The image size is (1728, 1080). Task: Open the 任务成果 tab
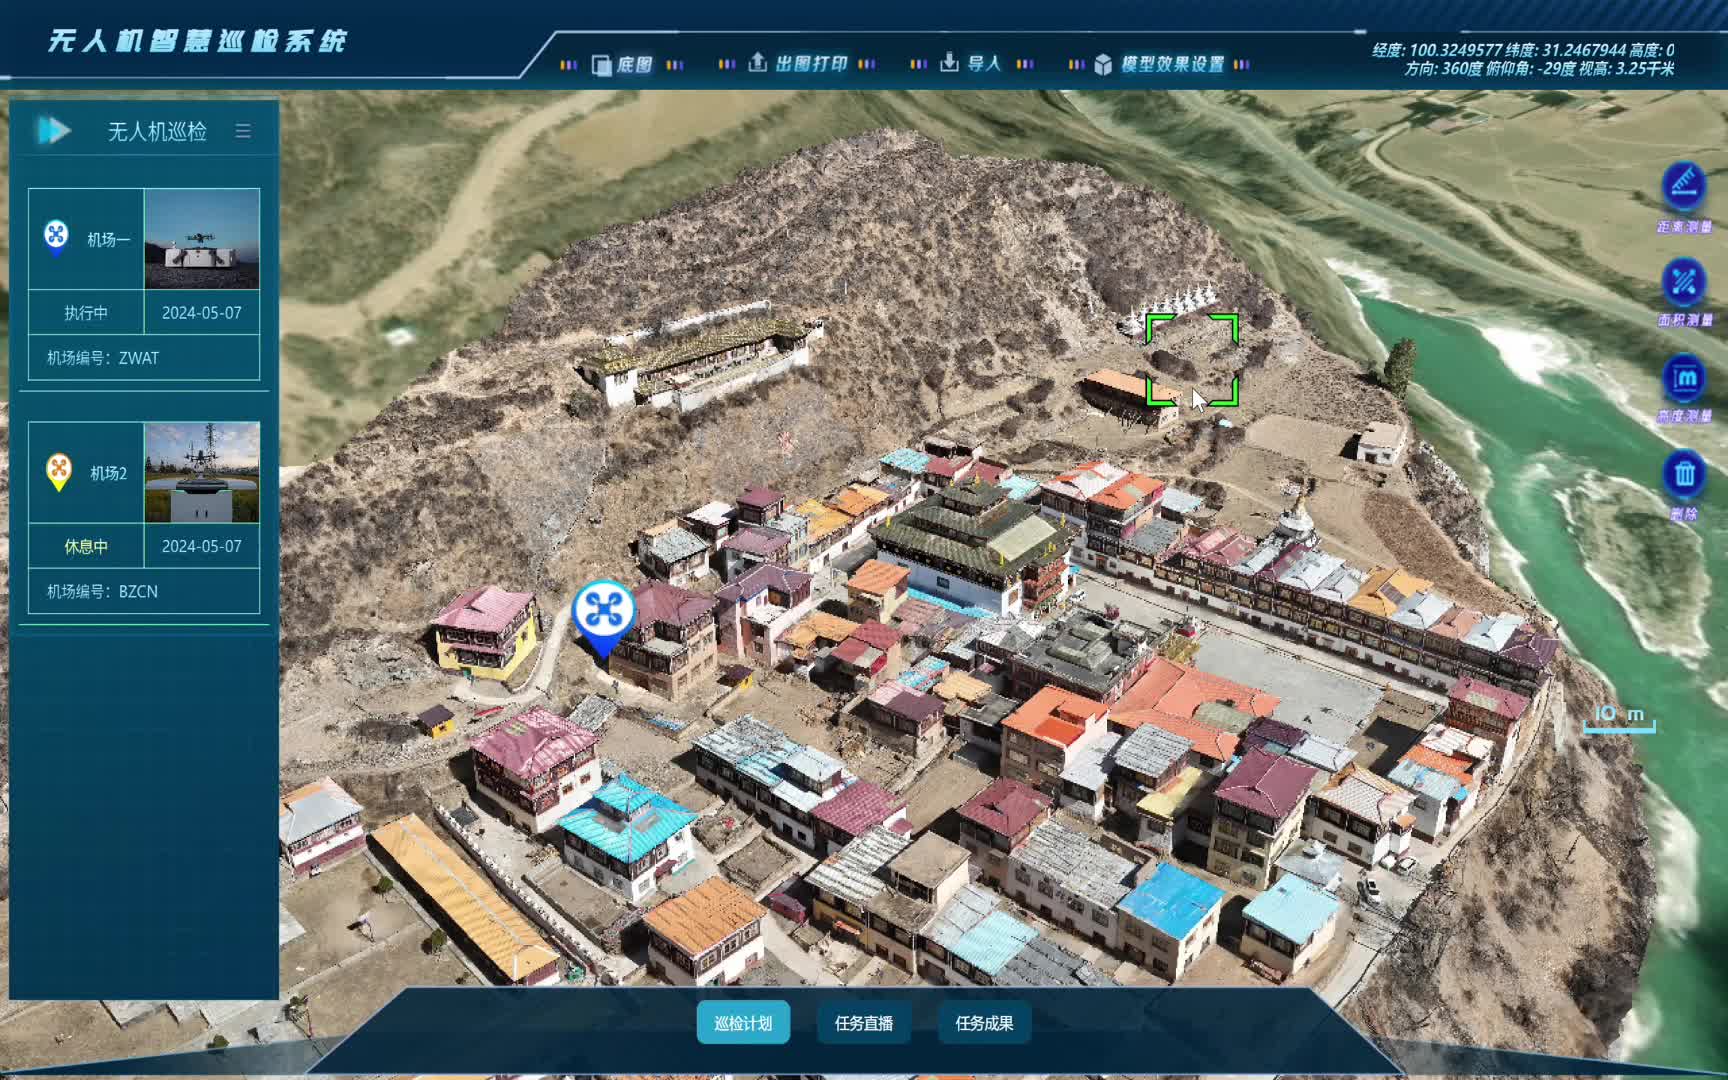coord(984,1023)
